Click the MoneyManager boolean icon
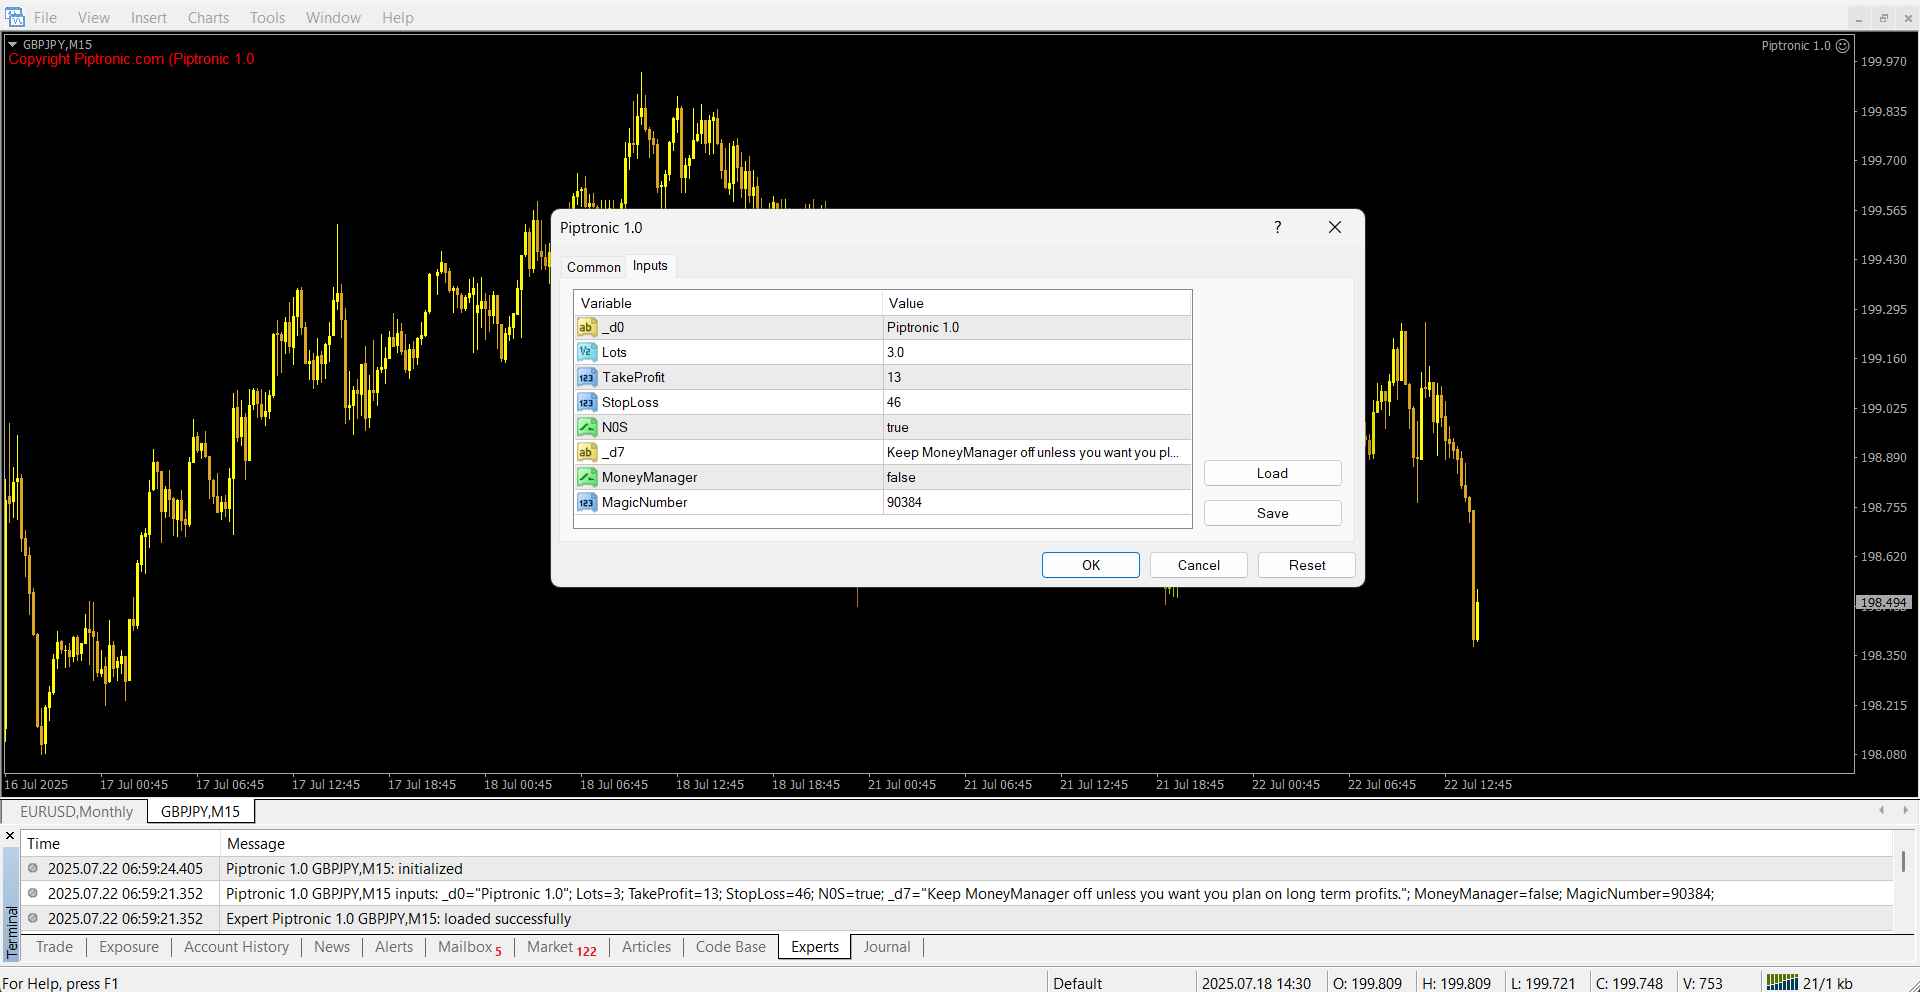 pyautogui.click(x=587, y=477)
